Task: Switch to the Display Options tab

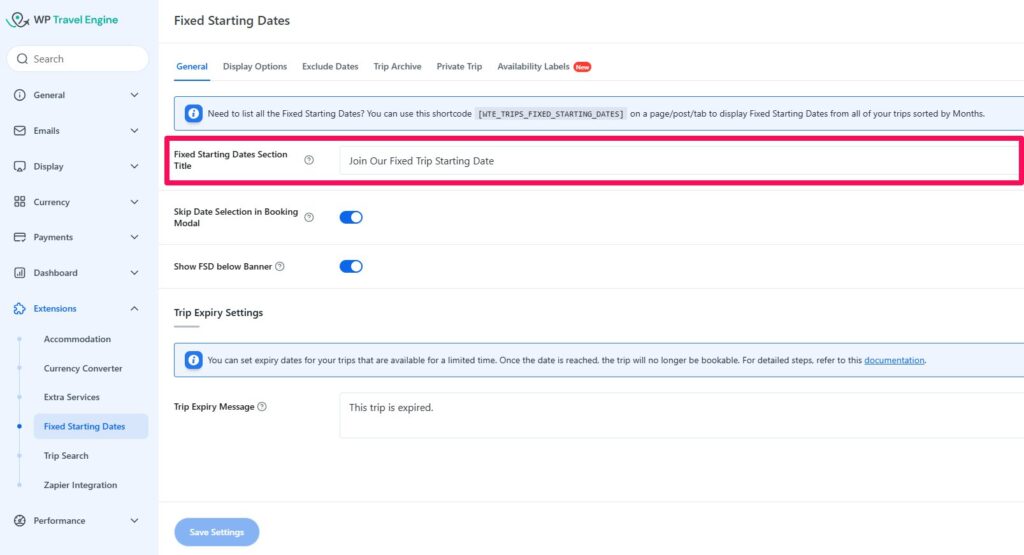Action: point(255,67)
